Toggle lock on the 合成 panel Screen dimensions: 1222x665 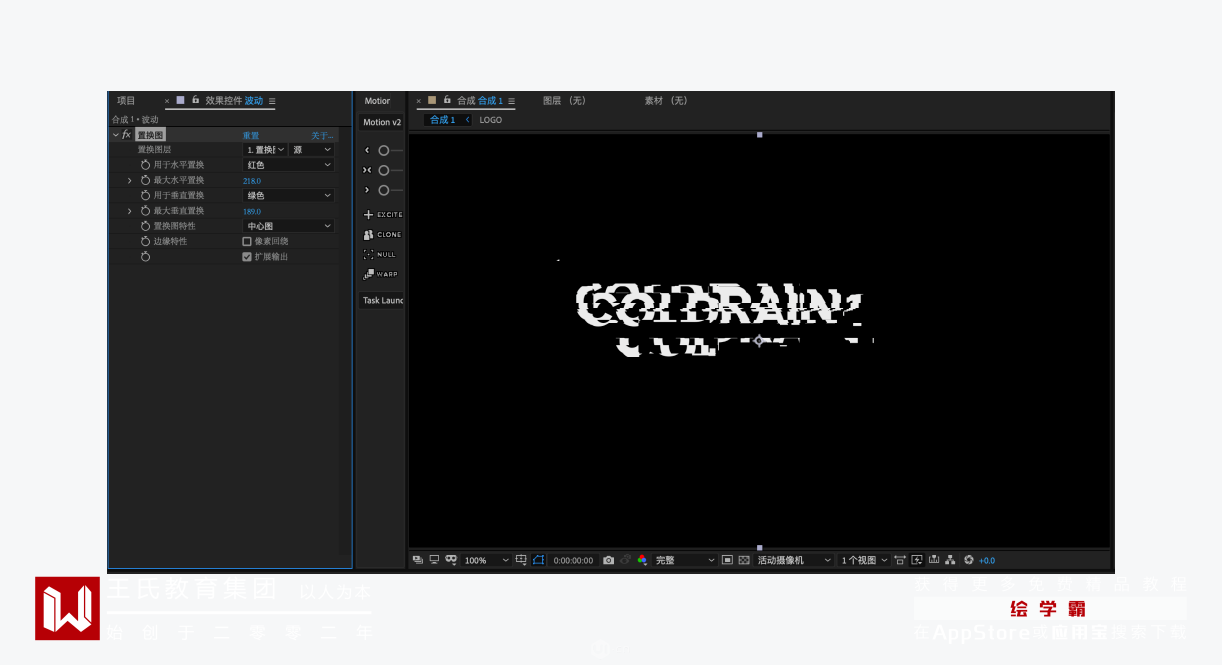click(447, 100)
